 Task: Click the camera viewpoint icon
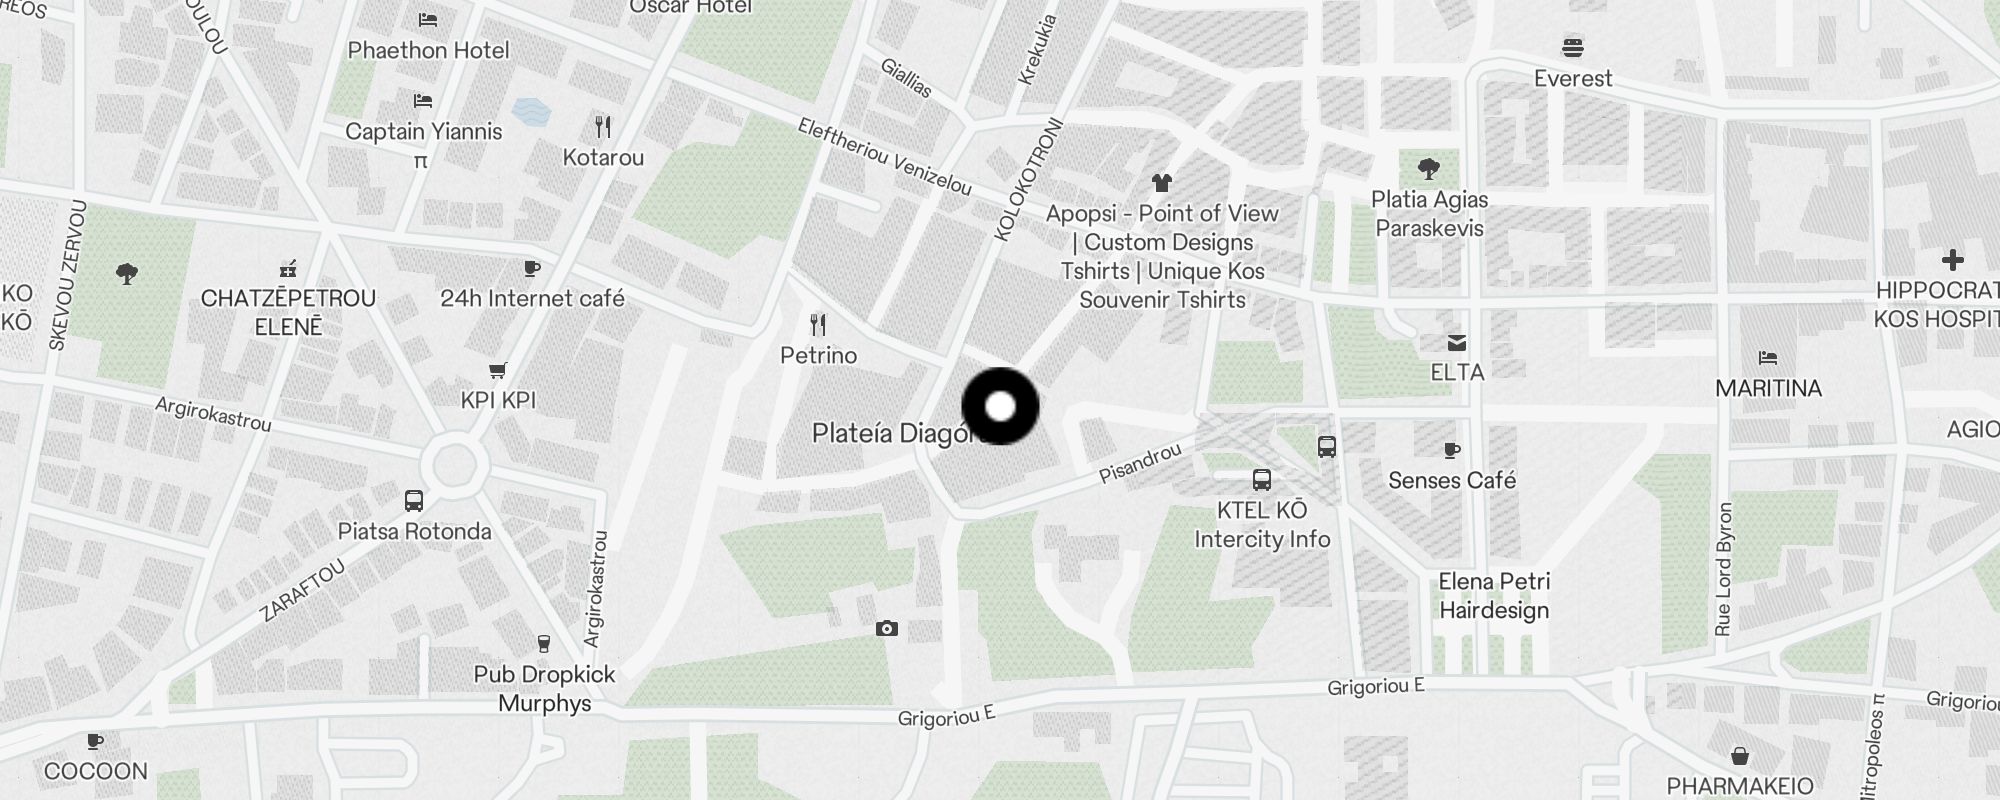[887, 629]
